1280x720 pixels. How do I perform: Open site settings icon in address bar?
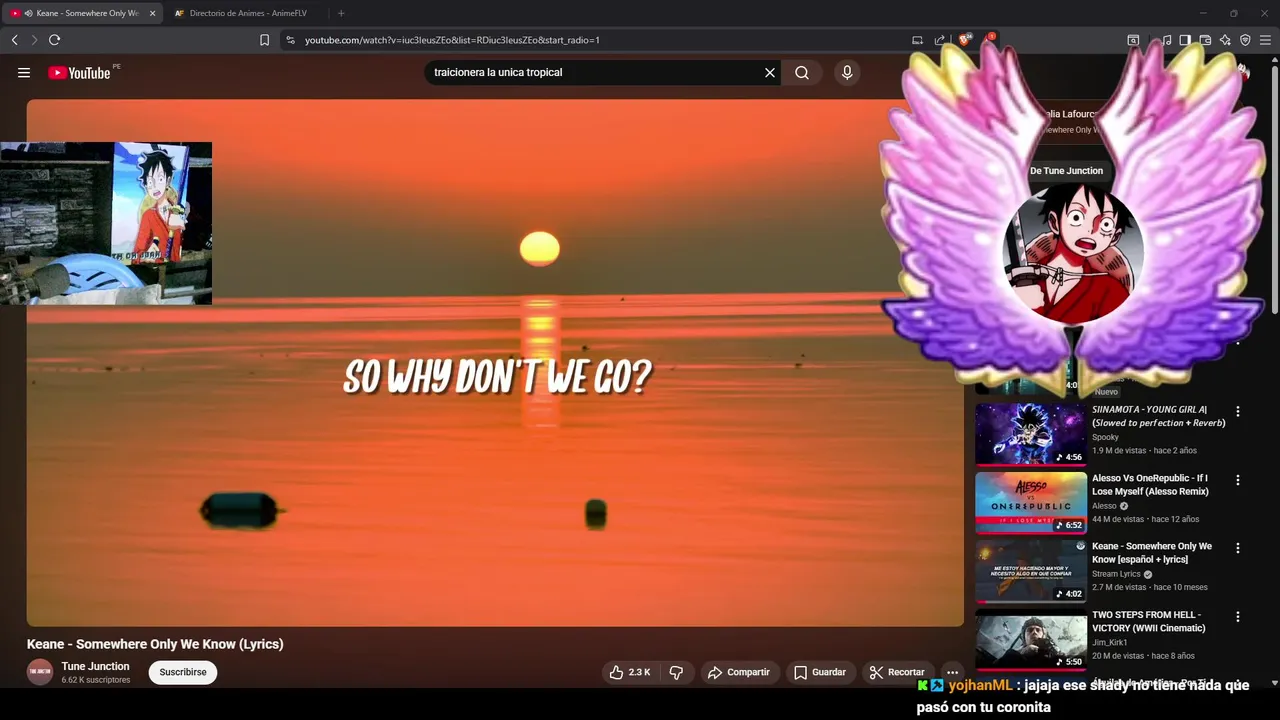coord(290,40)
